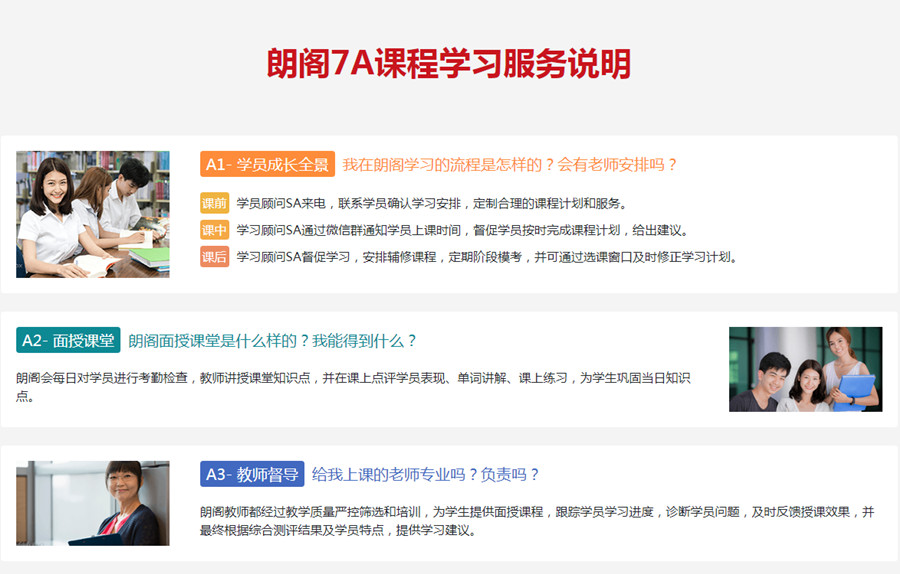Click the open book in the A1 photo

(94, 264)
